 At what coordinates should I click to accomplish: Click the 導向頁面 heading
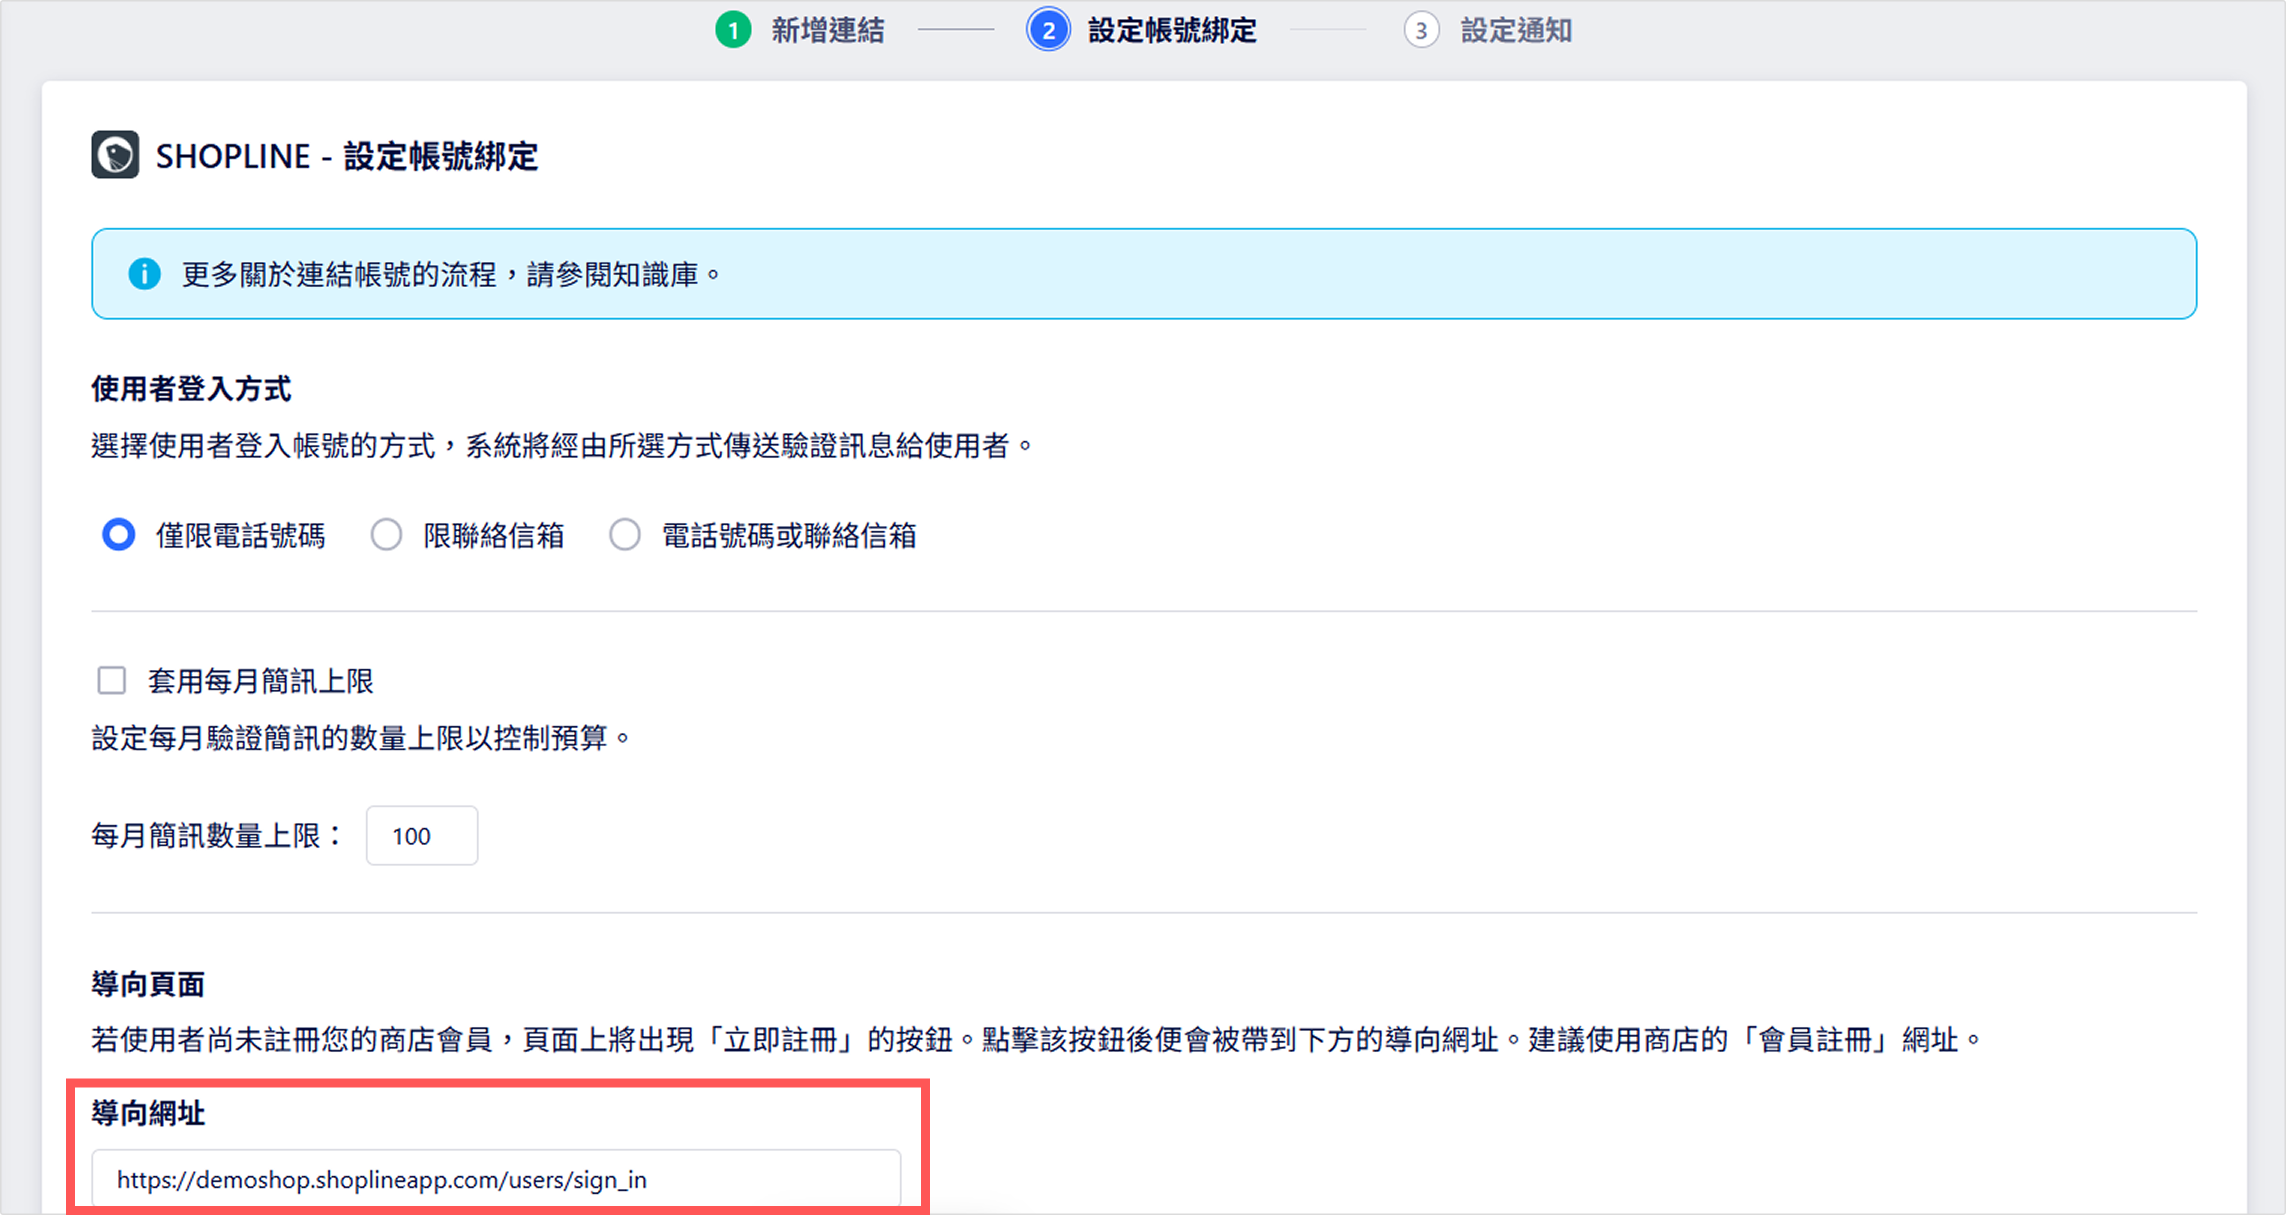pos(148,985)
